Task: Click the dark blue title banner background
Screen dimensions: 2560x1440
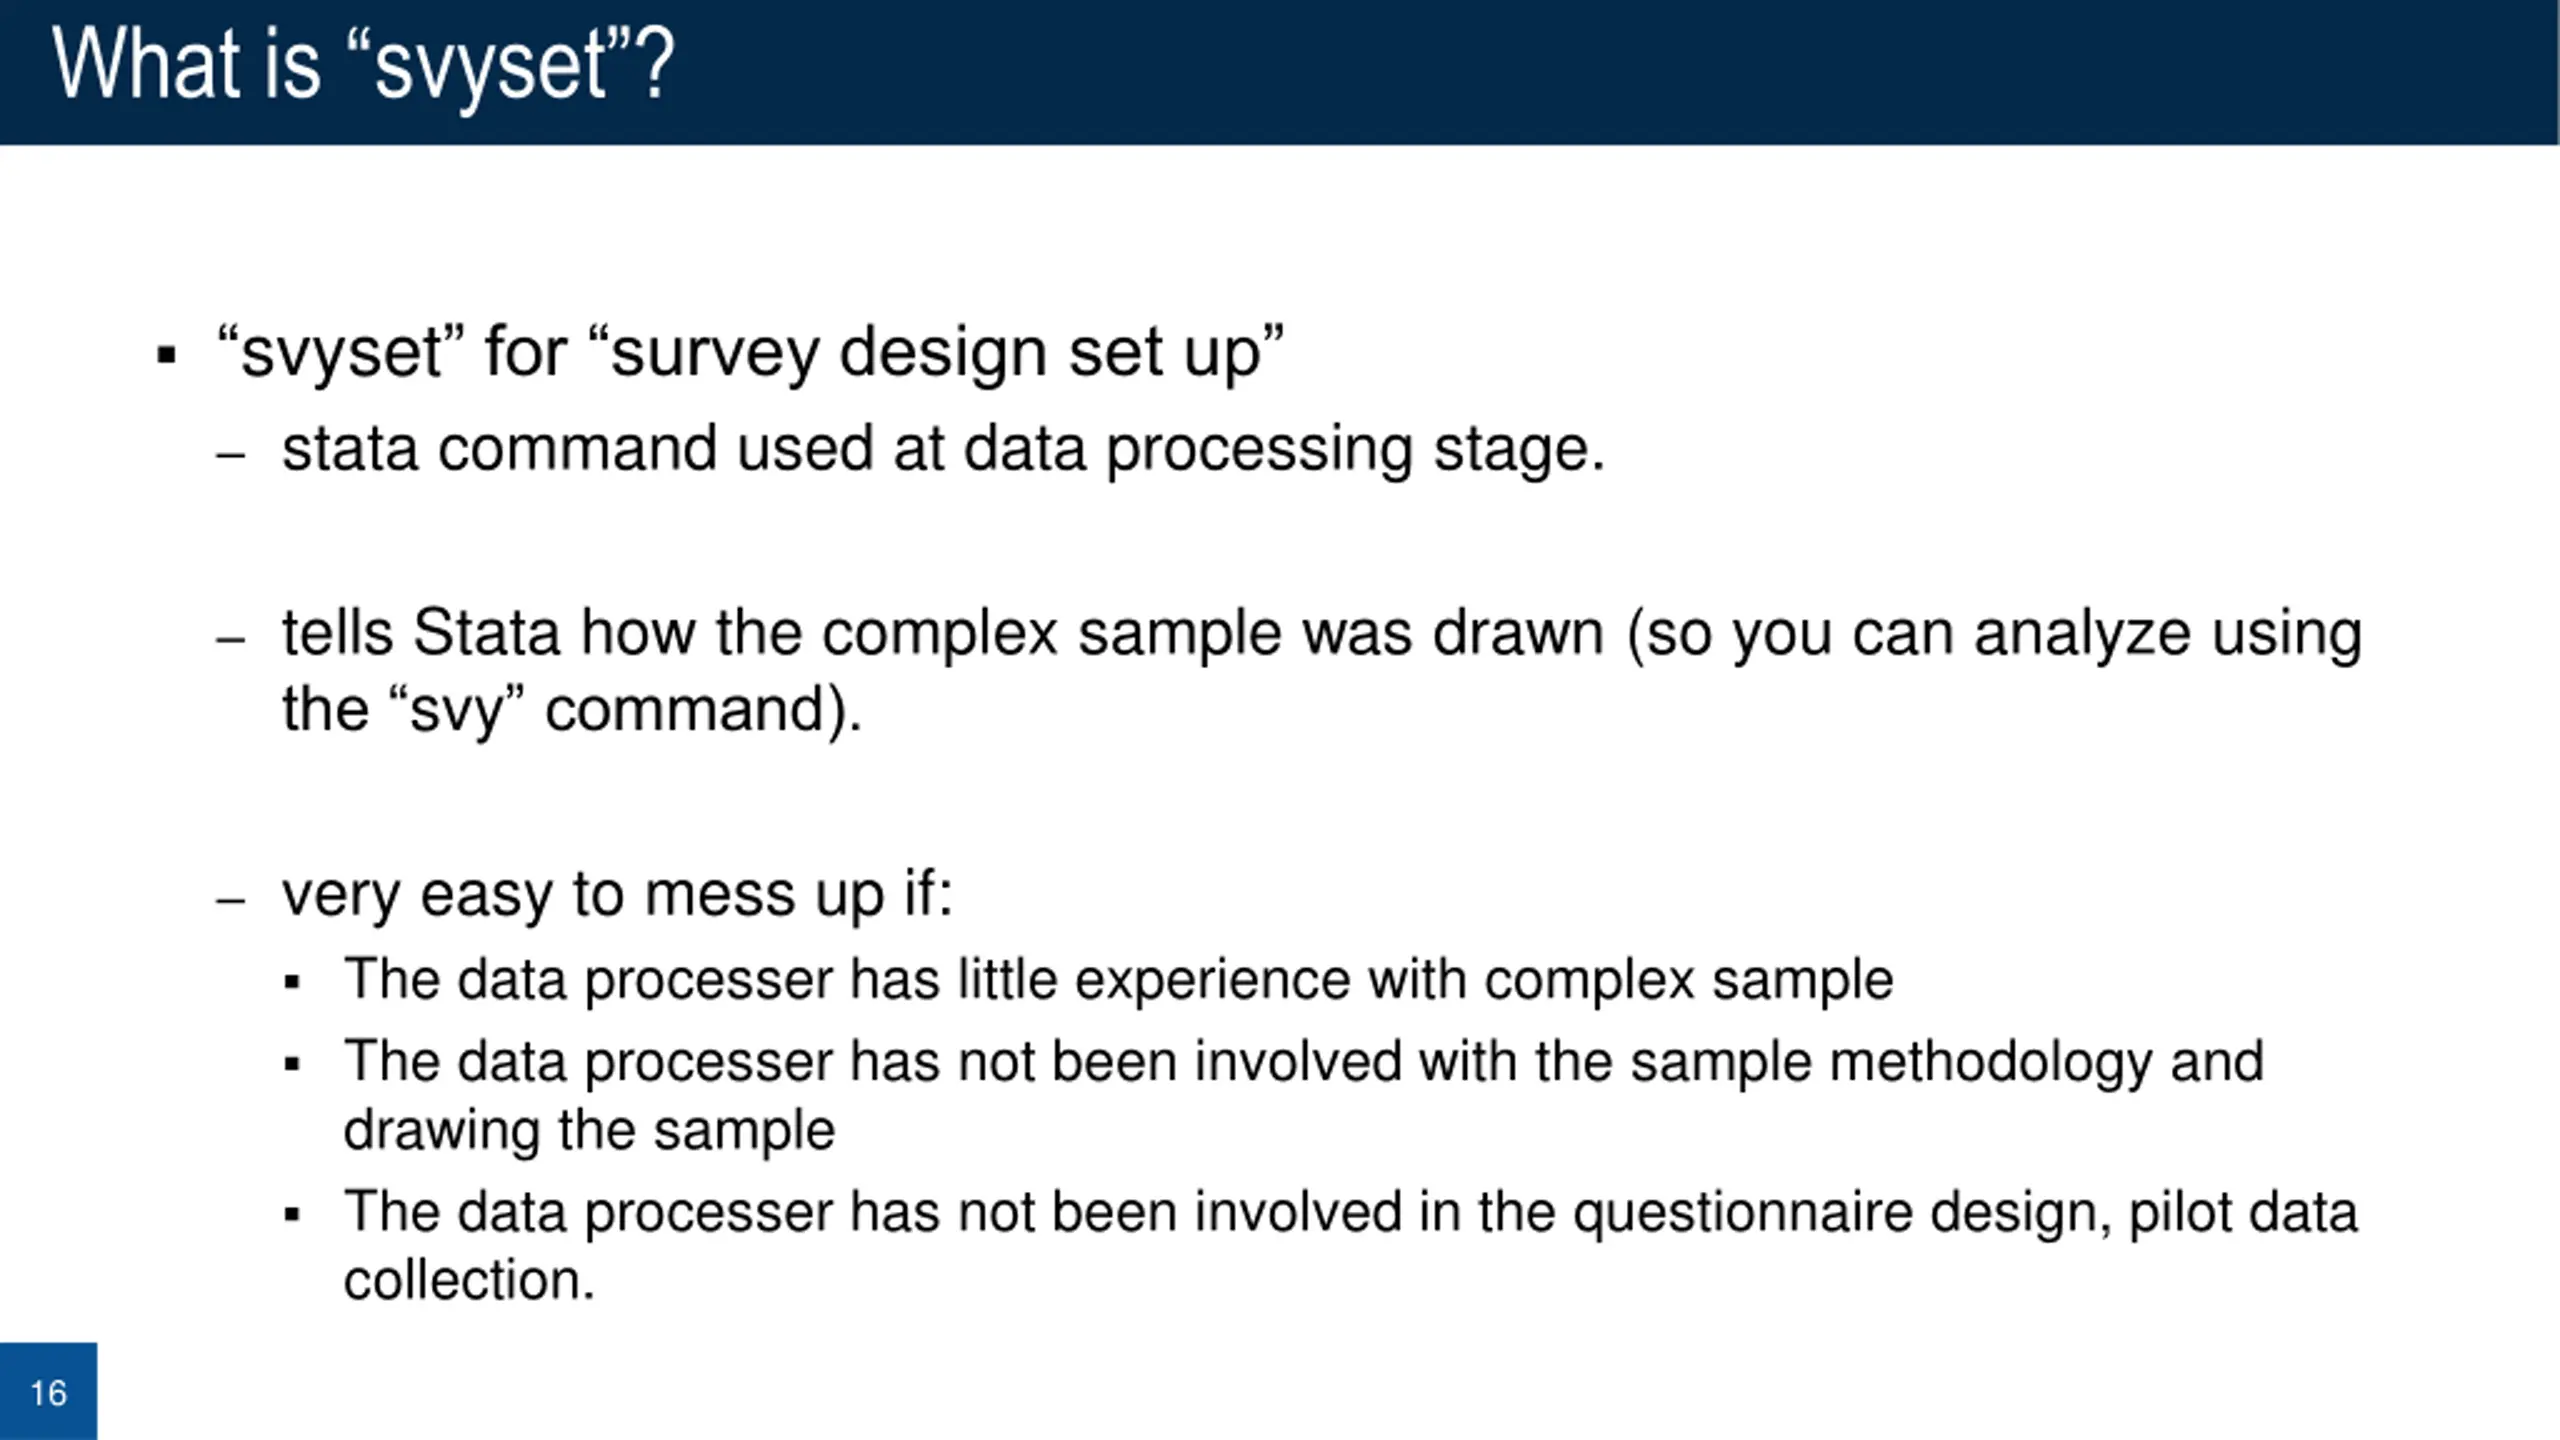Action: pyautogui.click(x=1600, y=72)
